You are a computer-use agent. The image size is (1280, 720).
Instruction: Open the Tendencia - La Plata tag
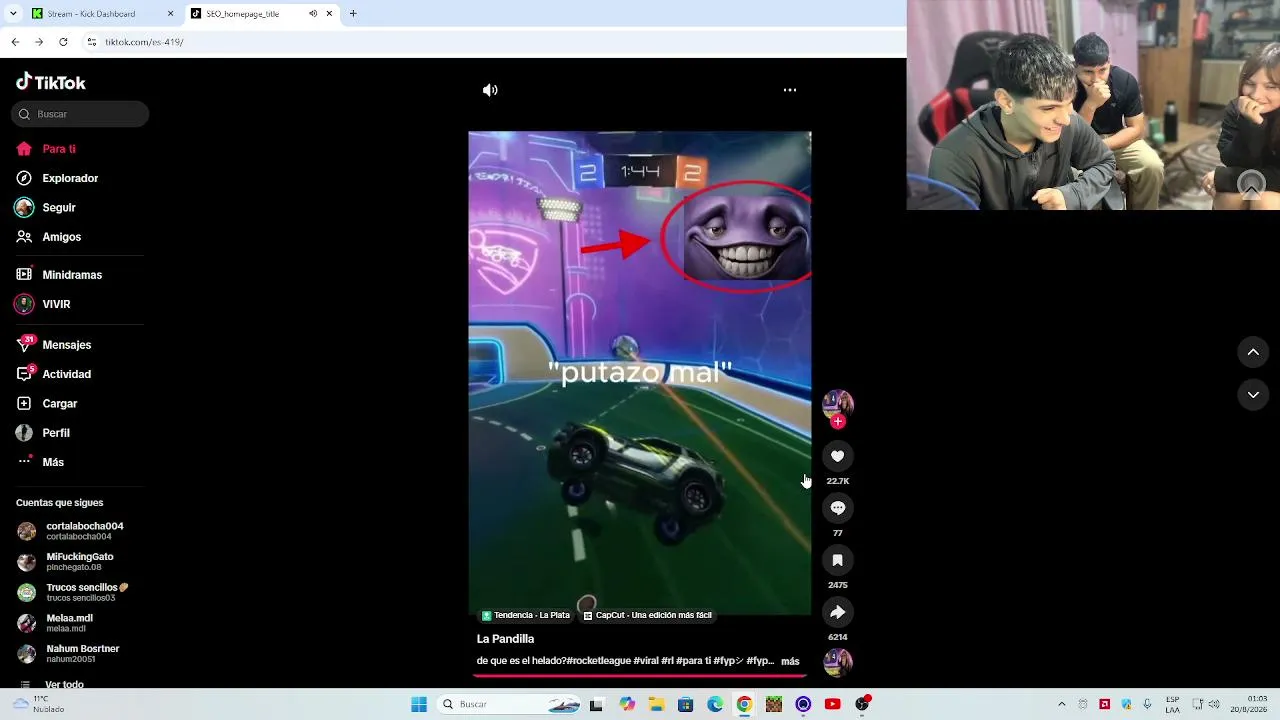click(526, 615)
